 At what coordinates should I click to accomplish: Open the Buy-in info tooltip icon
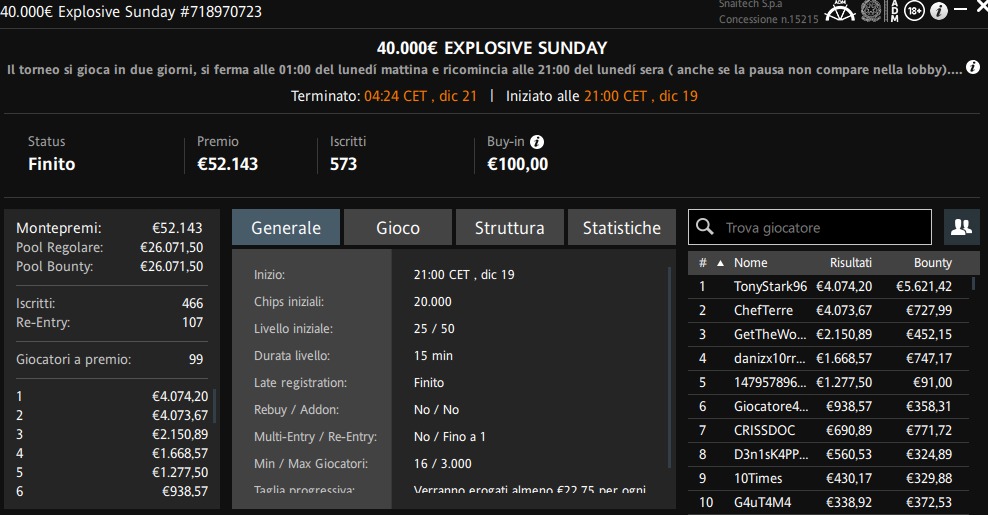tap(537, 142)
